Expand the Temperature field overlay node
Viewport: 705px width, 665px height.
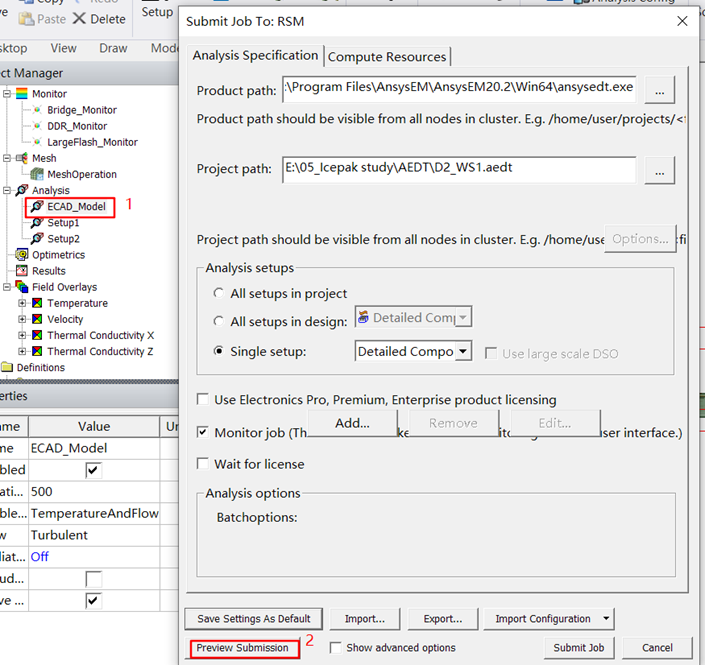coord(22,303)
